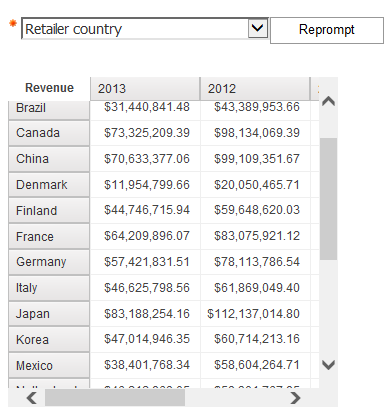This screenshot has width=389, height=412.
Task: Click Mexico 2012 value $58,604,264.71
Action: pos(257,365)
